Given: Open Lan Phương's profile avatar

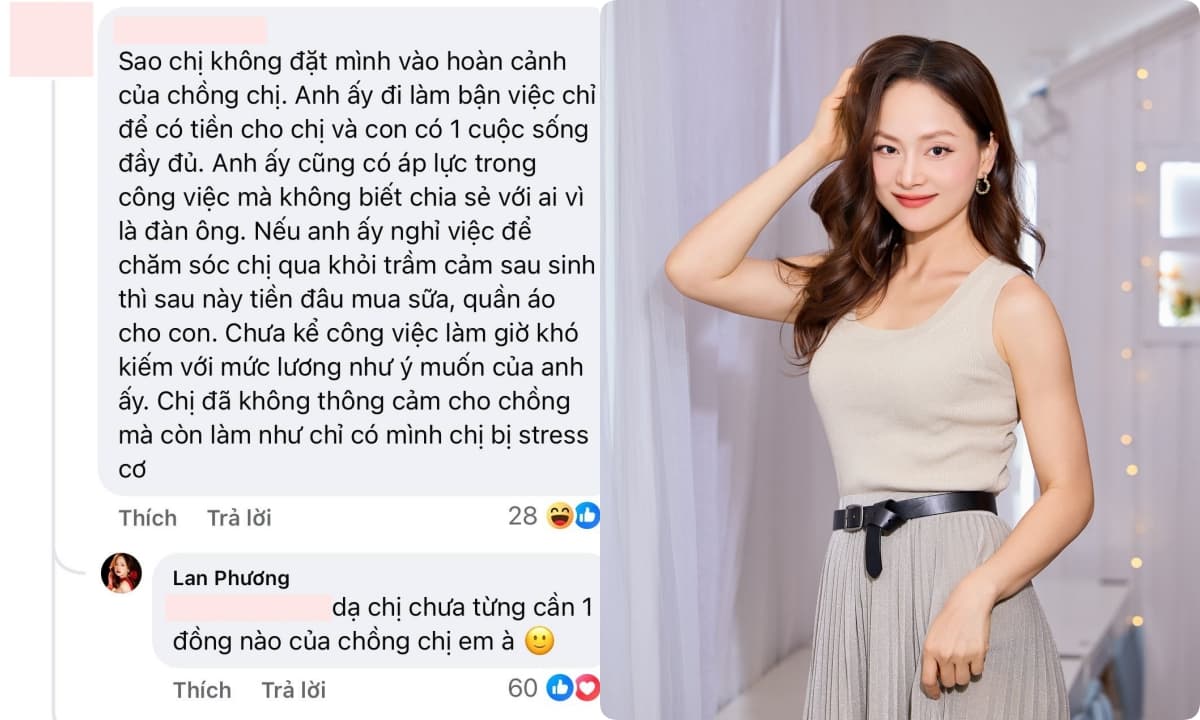Looking at the screenshot, I should 121,573.
